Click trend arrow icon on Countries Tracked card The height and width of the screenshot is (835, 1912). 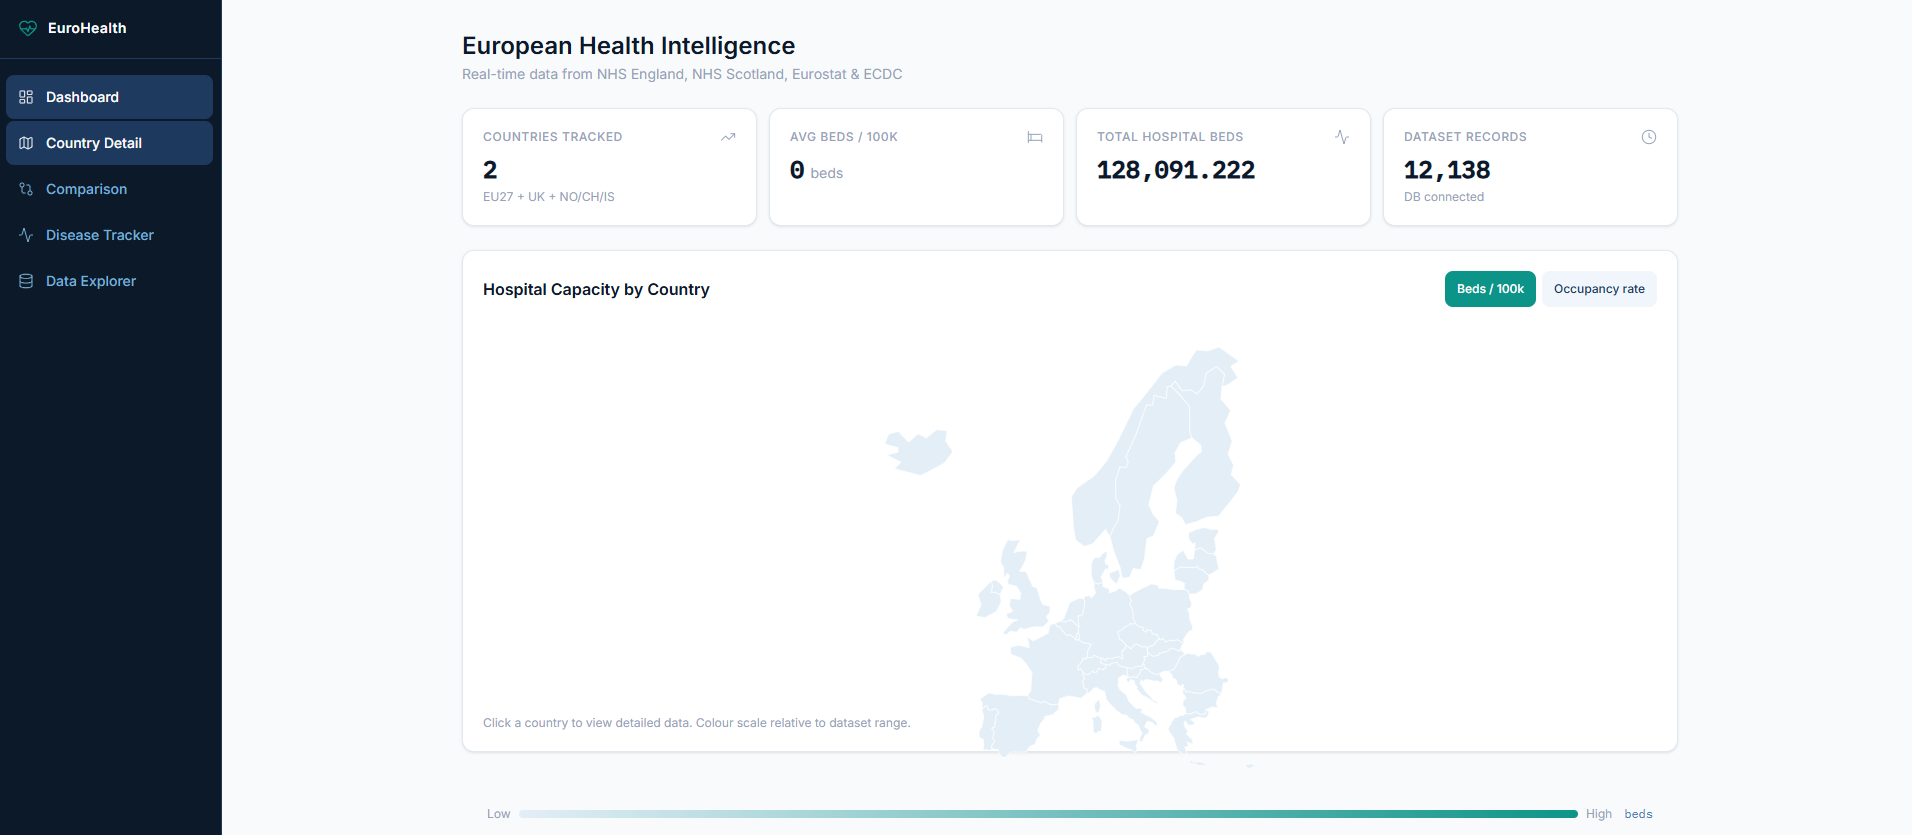pyautogui.click(x=728, y=137)
